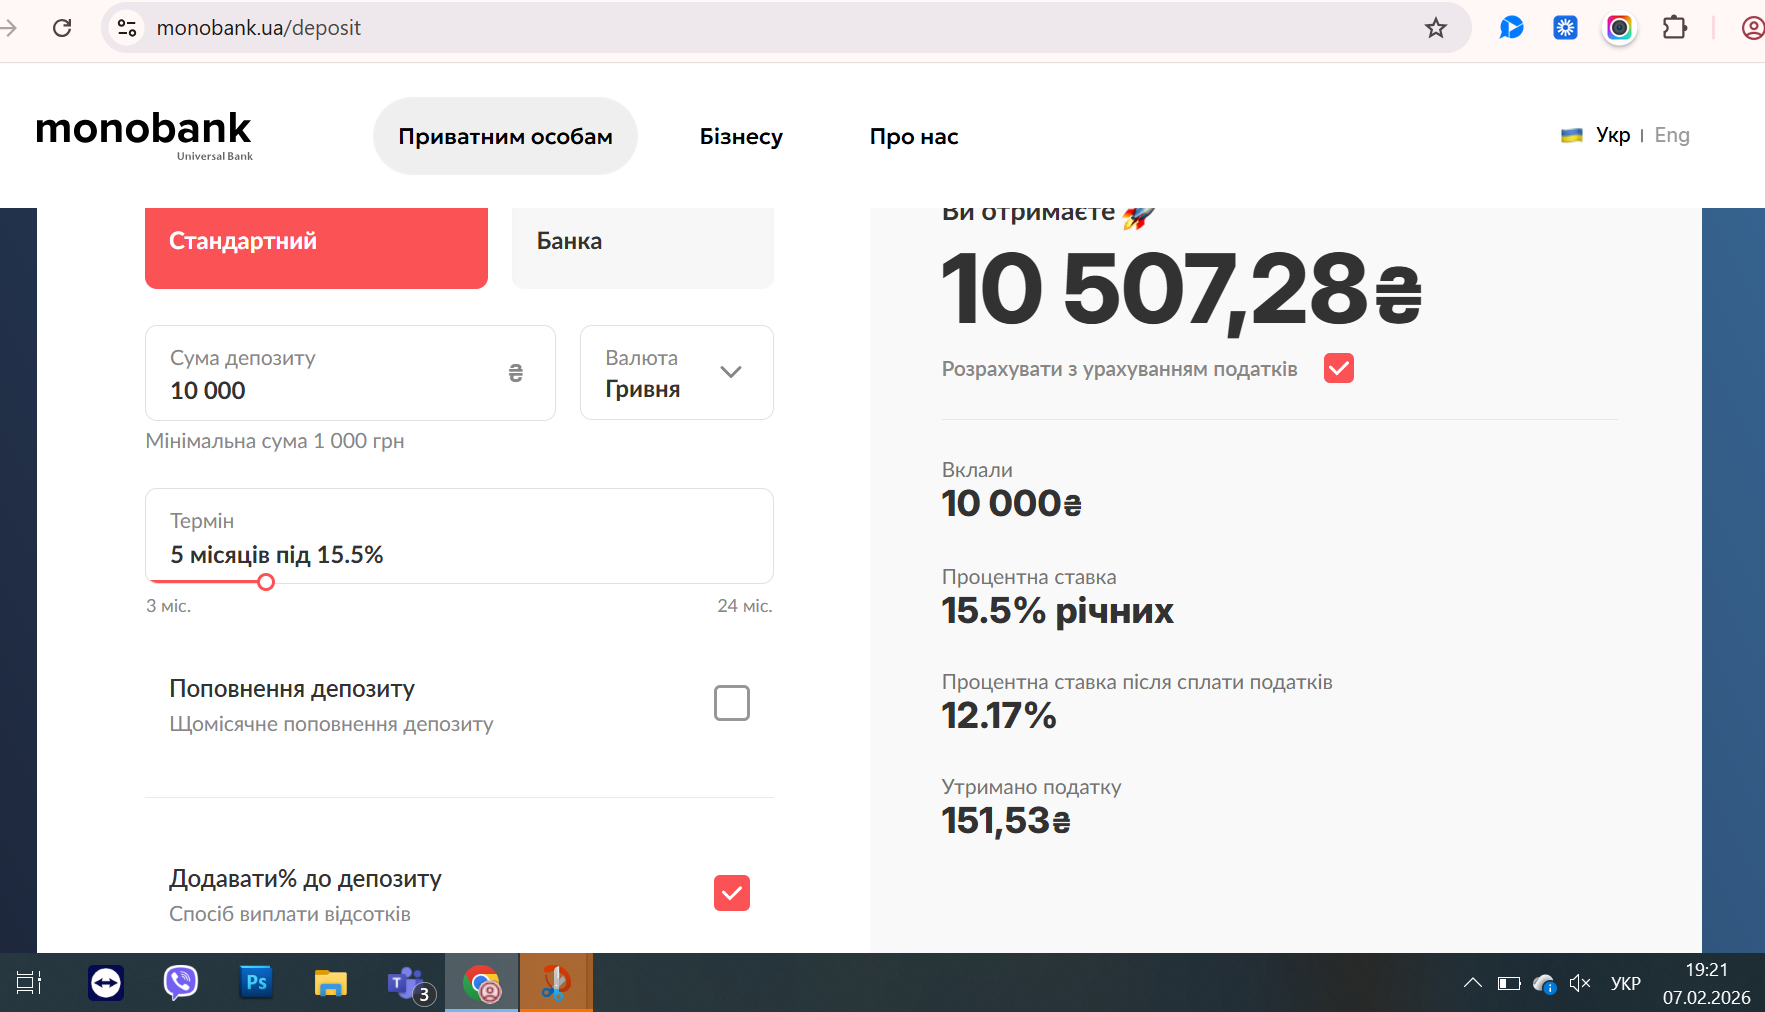The image size is (1765, 1012).
Task: Open the colorful circle extension icon
Action: (1619, 28)
